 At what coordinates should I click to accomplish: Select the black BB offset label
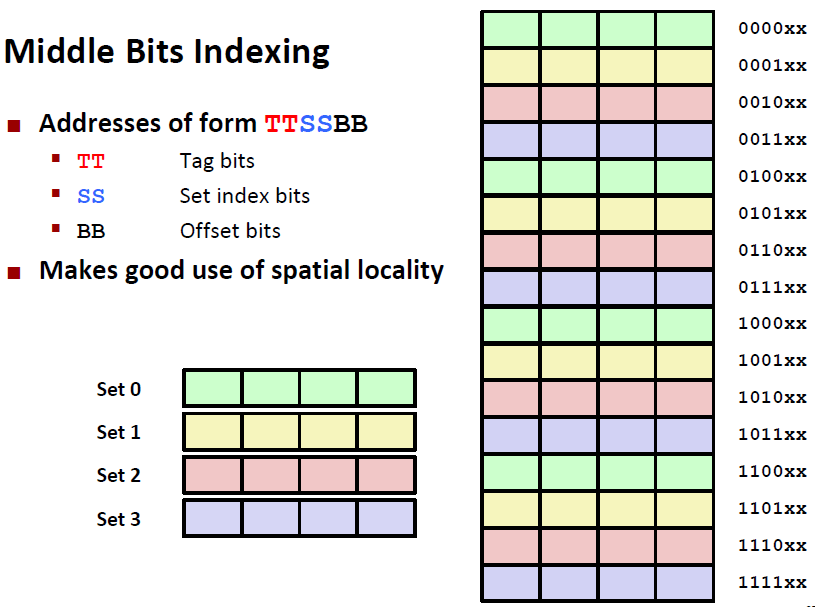pos(91,231)
